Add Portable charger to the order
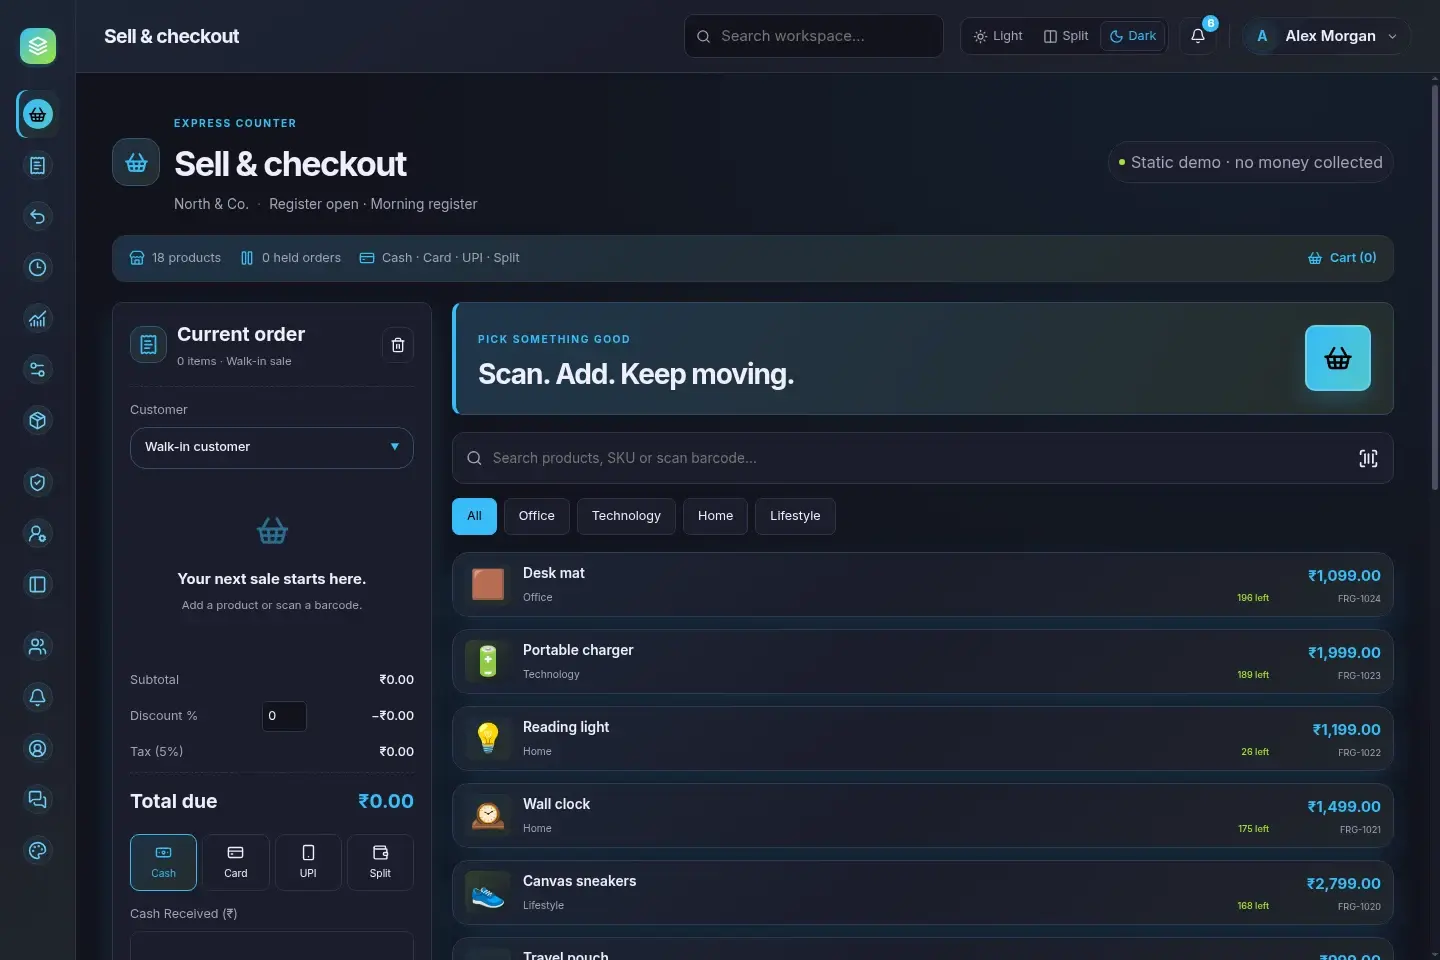 coord(923,662)
